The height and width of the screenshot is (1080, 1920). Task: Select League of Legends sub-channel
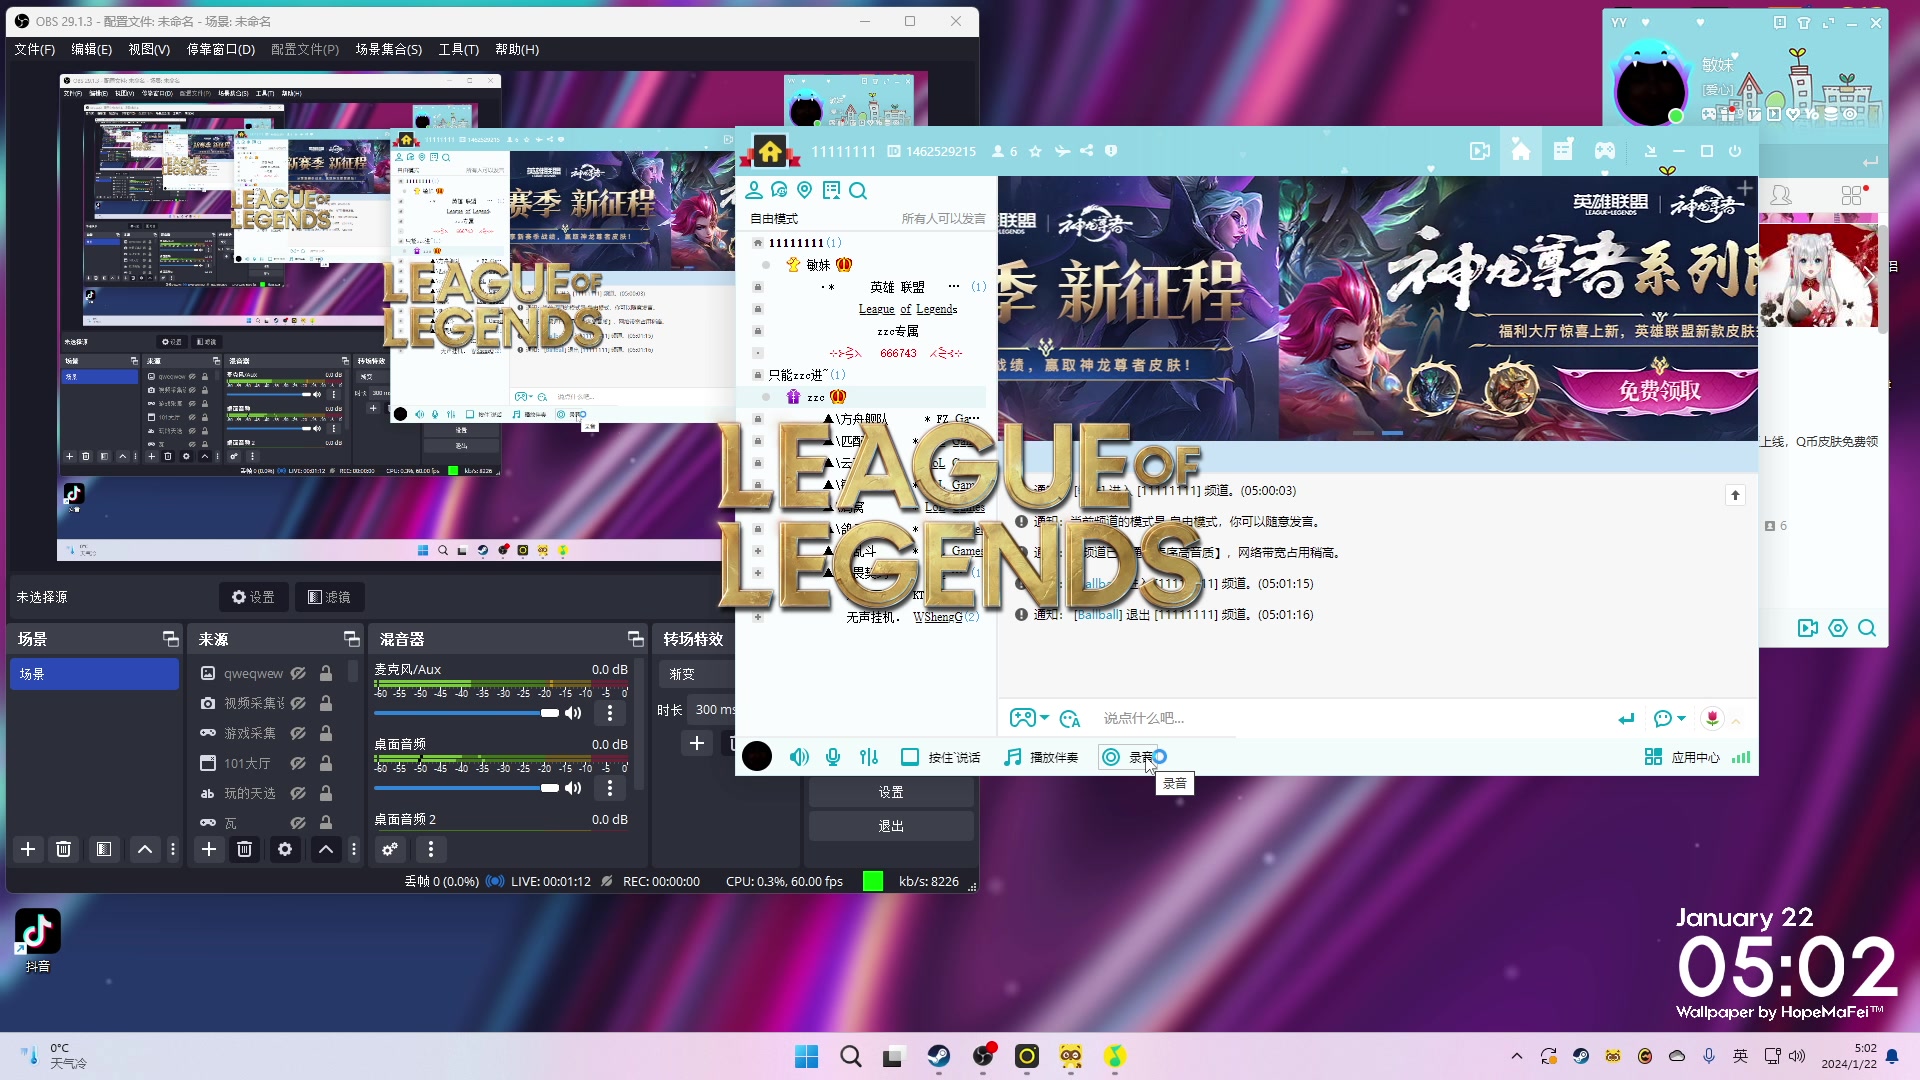[908, 309]
